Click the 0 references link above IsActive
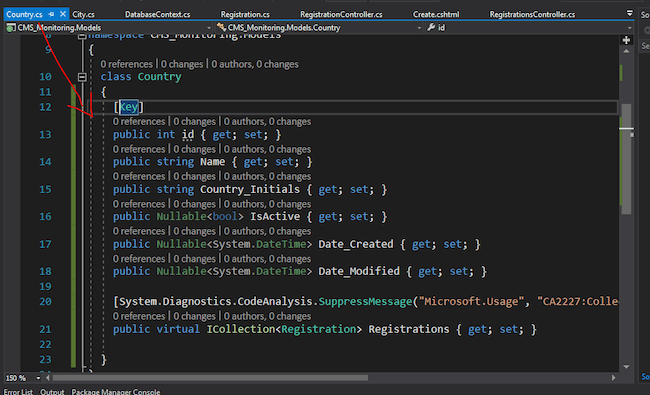The image size is (650, 395). (139, 204)
